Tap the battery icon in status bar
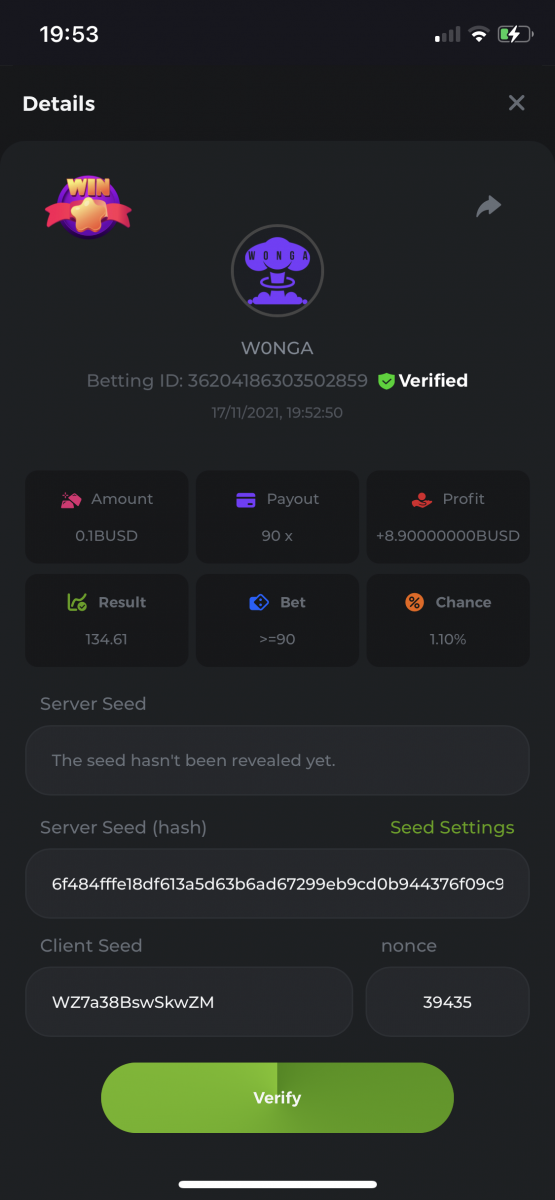 click(516, 34)
